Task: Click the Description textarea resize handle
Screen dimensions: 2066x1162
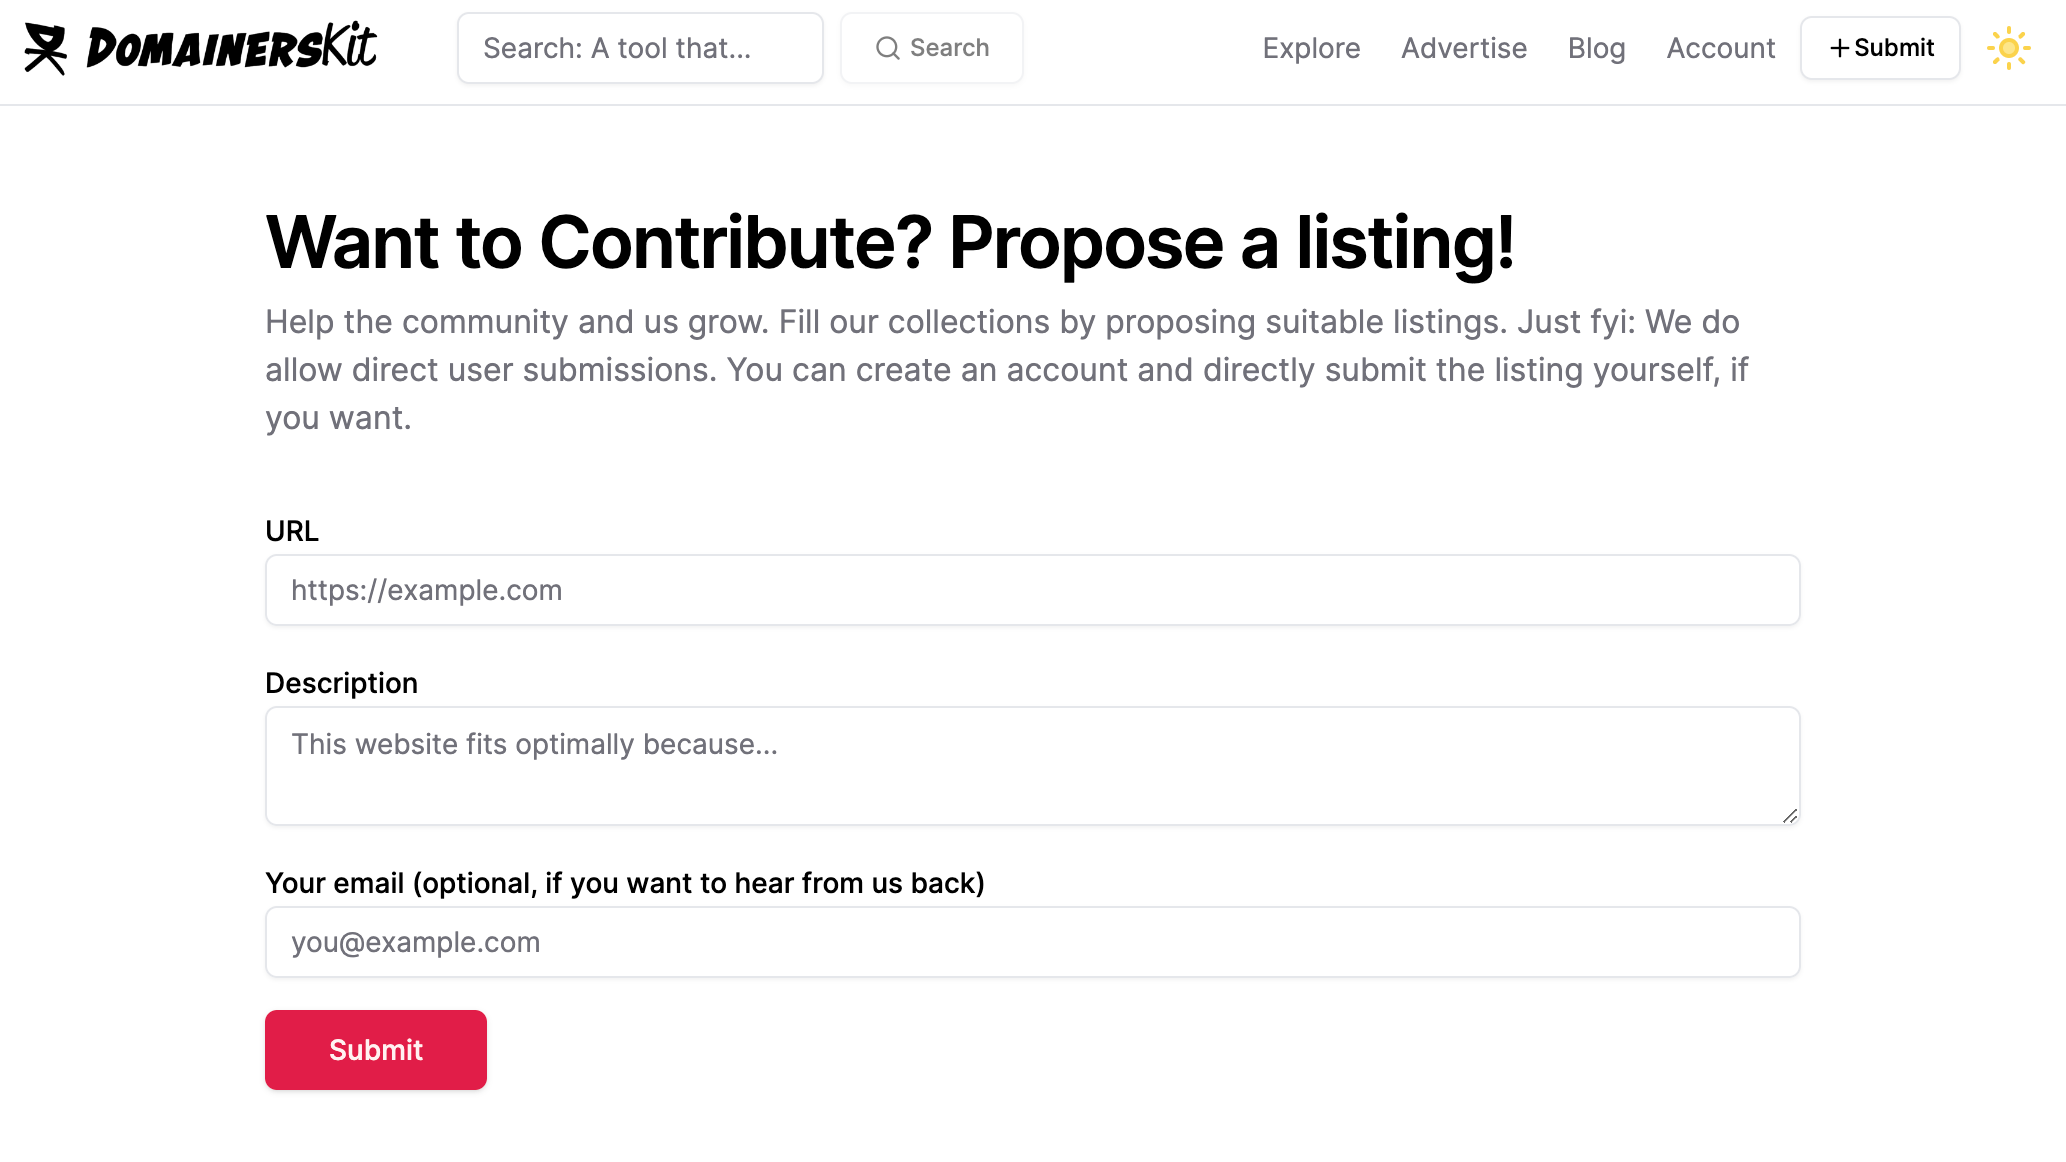Action: tap(1789, 816)
